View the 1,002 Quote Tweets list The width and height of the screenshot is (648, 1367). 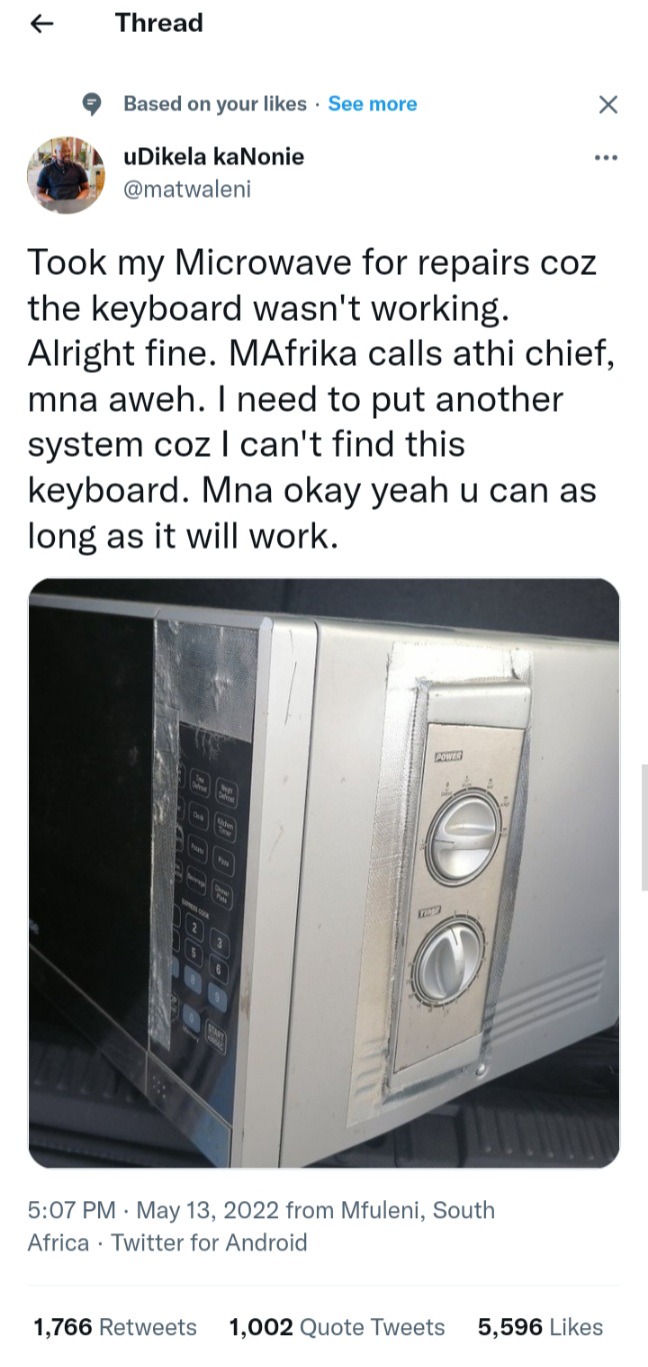point(337,1327)
